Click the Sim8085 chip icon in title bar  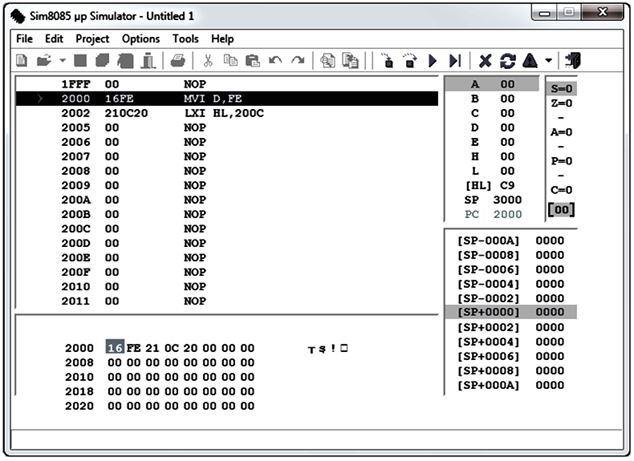point(18,16)
